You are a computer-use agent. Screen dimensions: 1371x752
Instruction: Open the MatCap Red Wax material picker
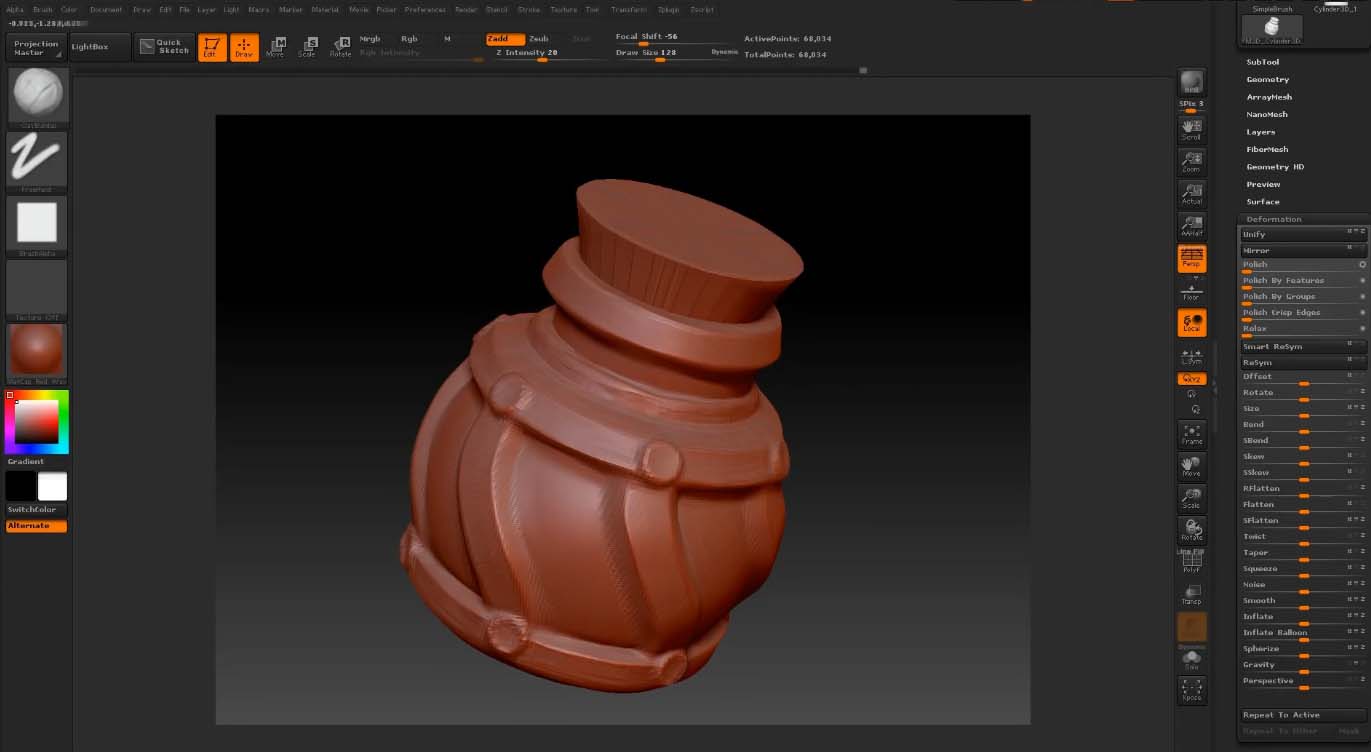tap(37, 354)
